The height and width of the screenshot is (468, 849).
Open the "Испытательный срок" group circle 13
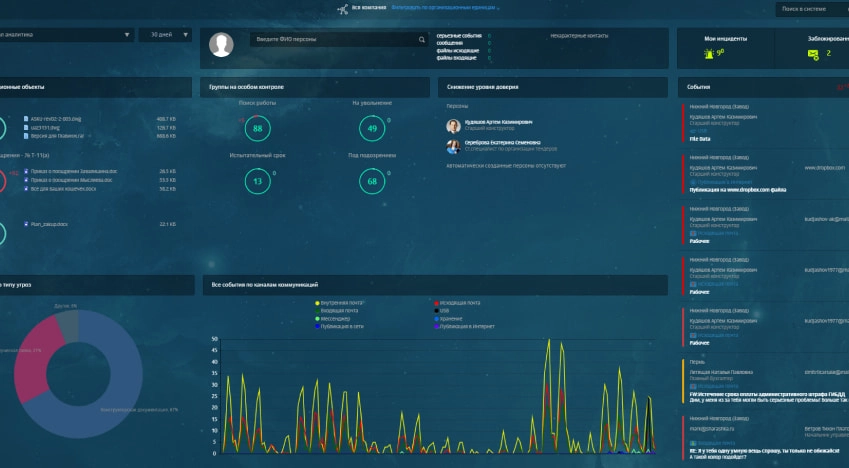pos(258,181)
